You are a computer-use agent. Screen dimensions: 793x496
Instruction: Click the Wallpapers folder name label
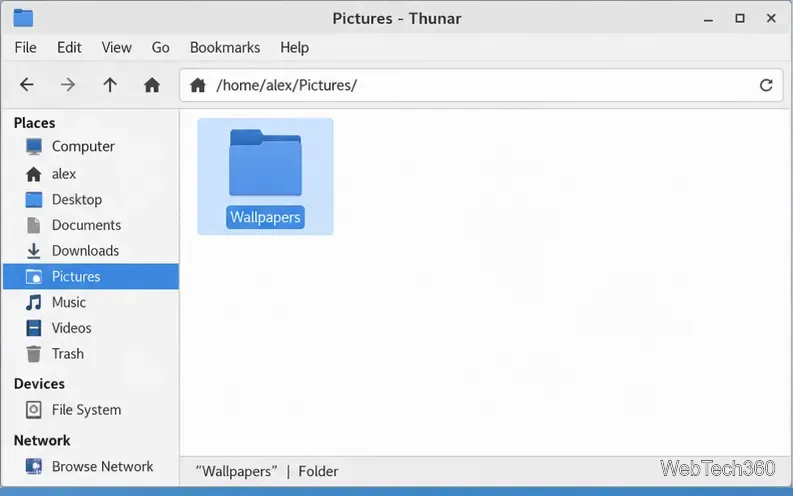(x=266, y=217)
